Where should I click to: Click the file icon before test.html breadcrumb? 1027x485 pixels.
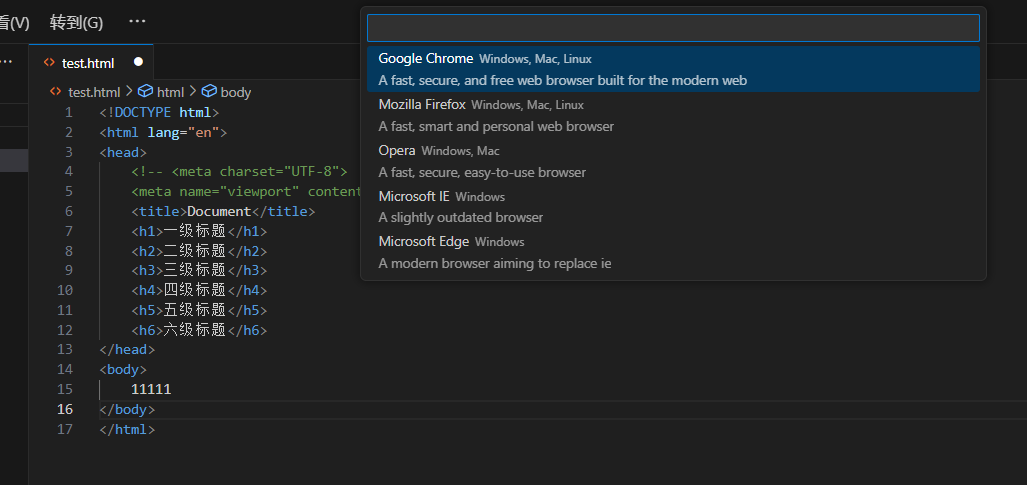[x=56, y=92]
